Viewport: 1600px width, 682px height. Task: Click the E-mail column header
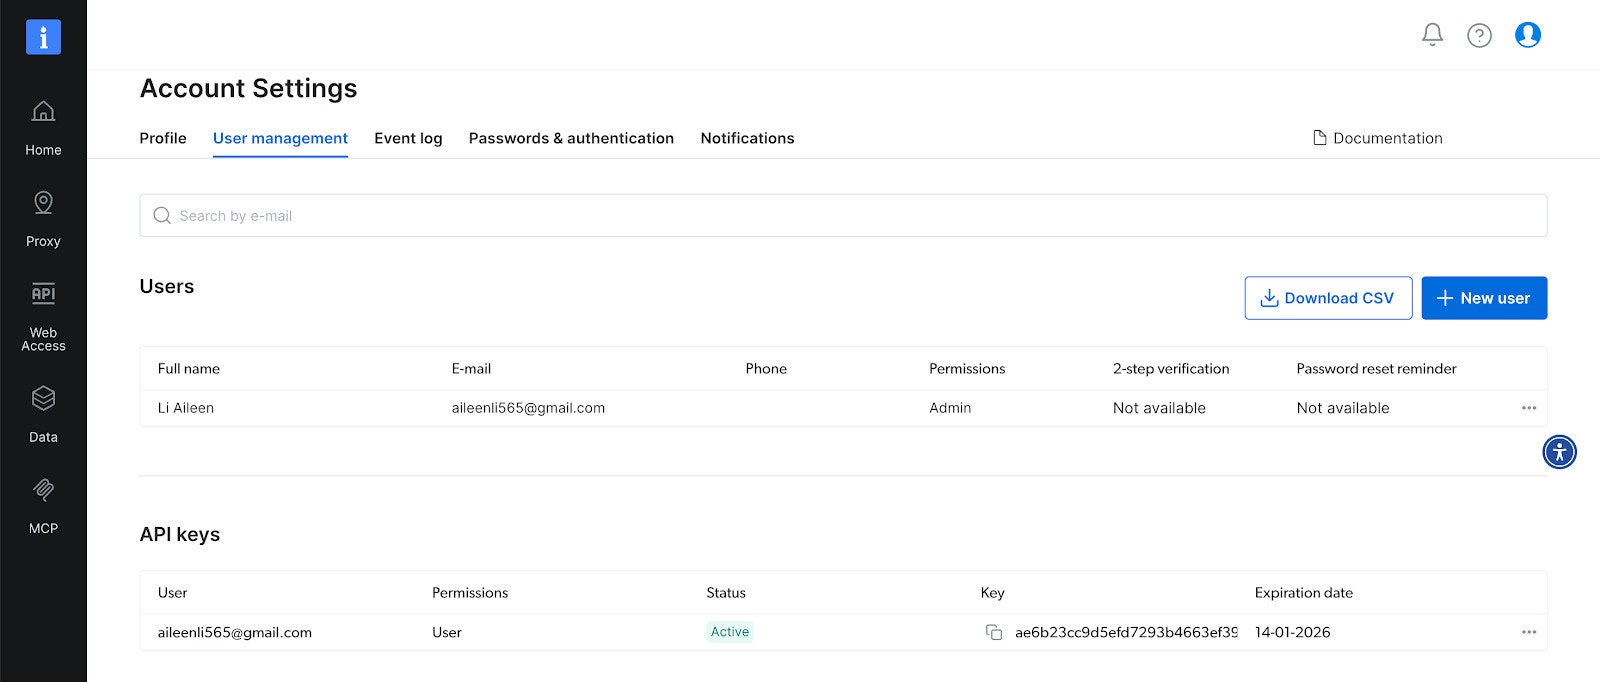pos(471,369)
